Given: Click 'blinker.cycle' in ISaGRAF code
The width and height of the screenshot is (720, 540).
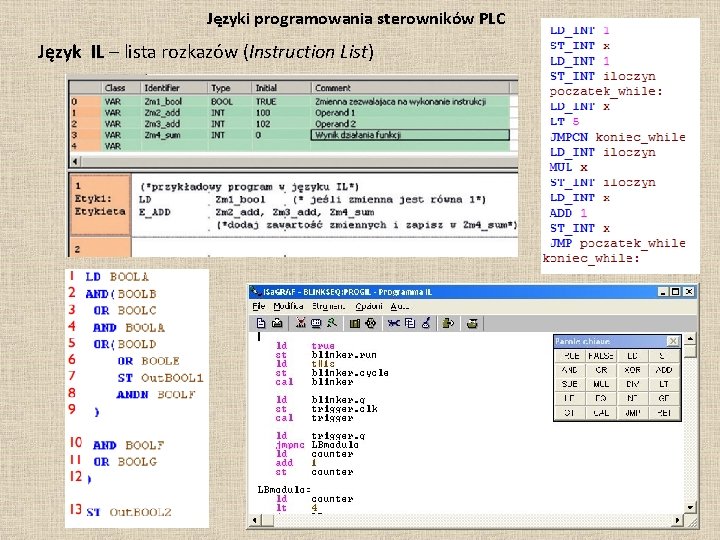Looking at the screenshot, I should tap(350, 372).
